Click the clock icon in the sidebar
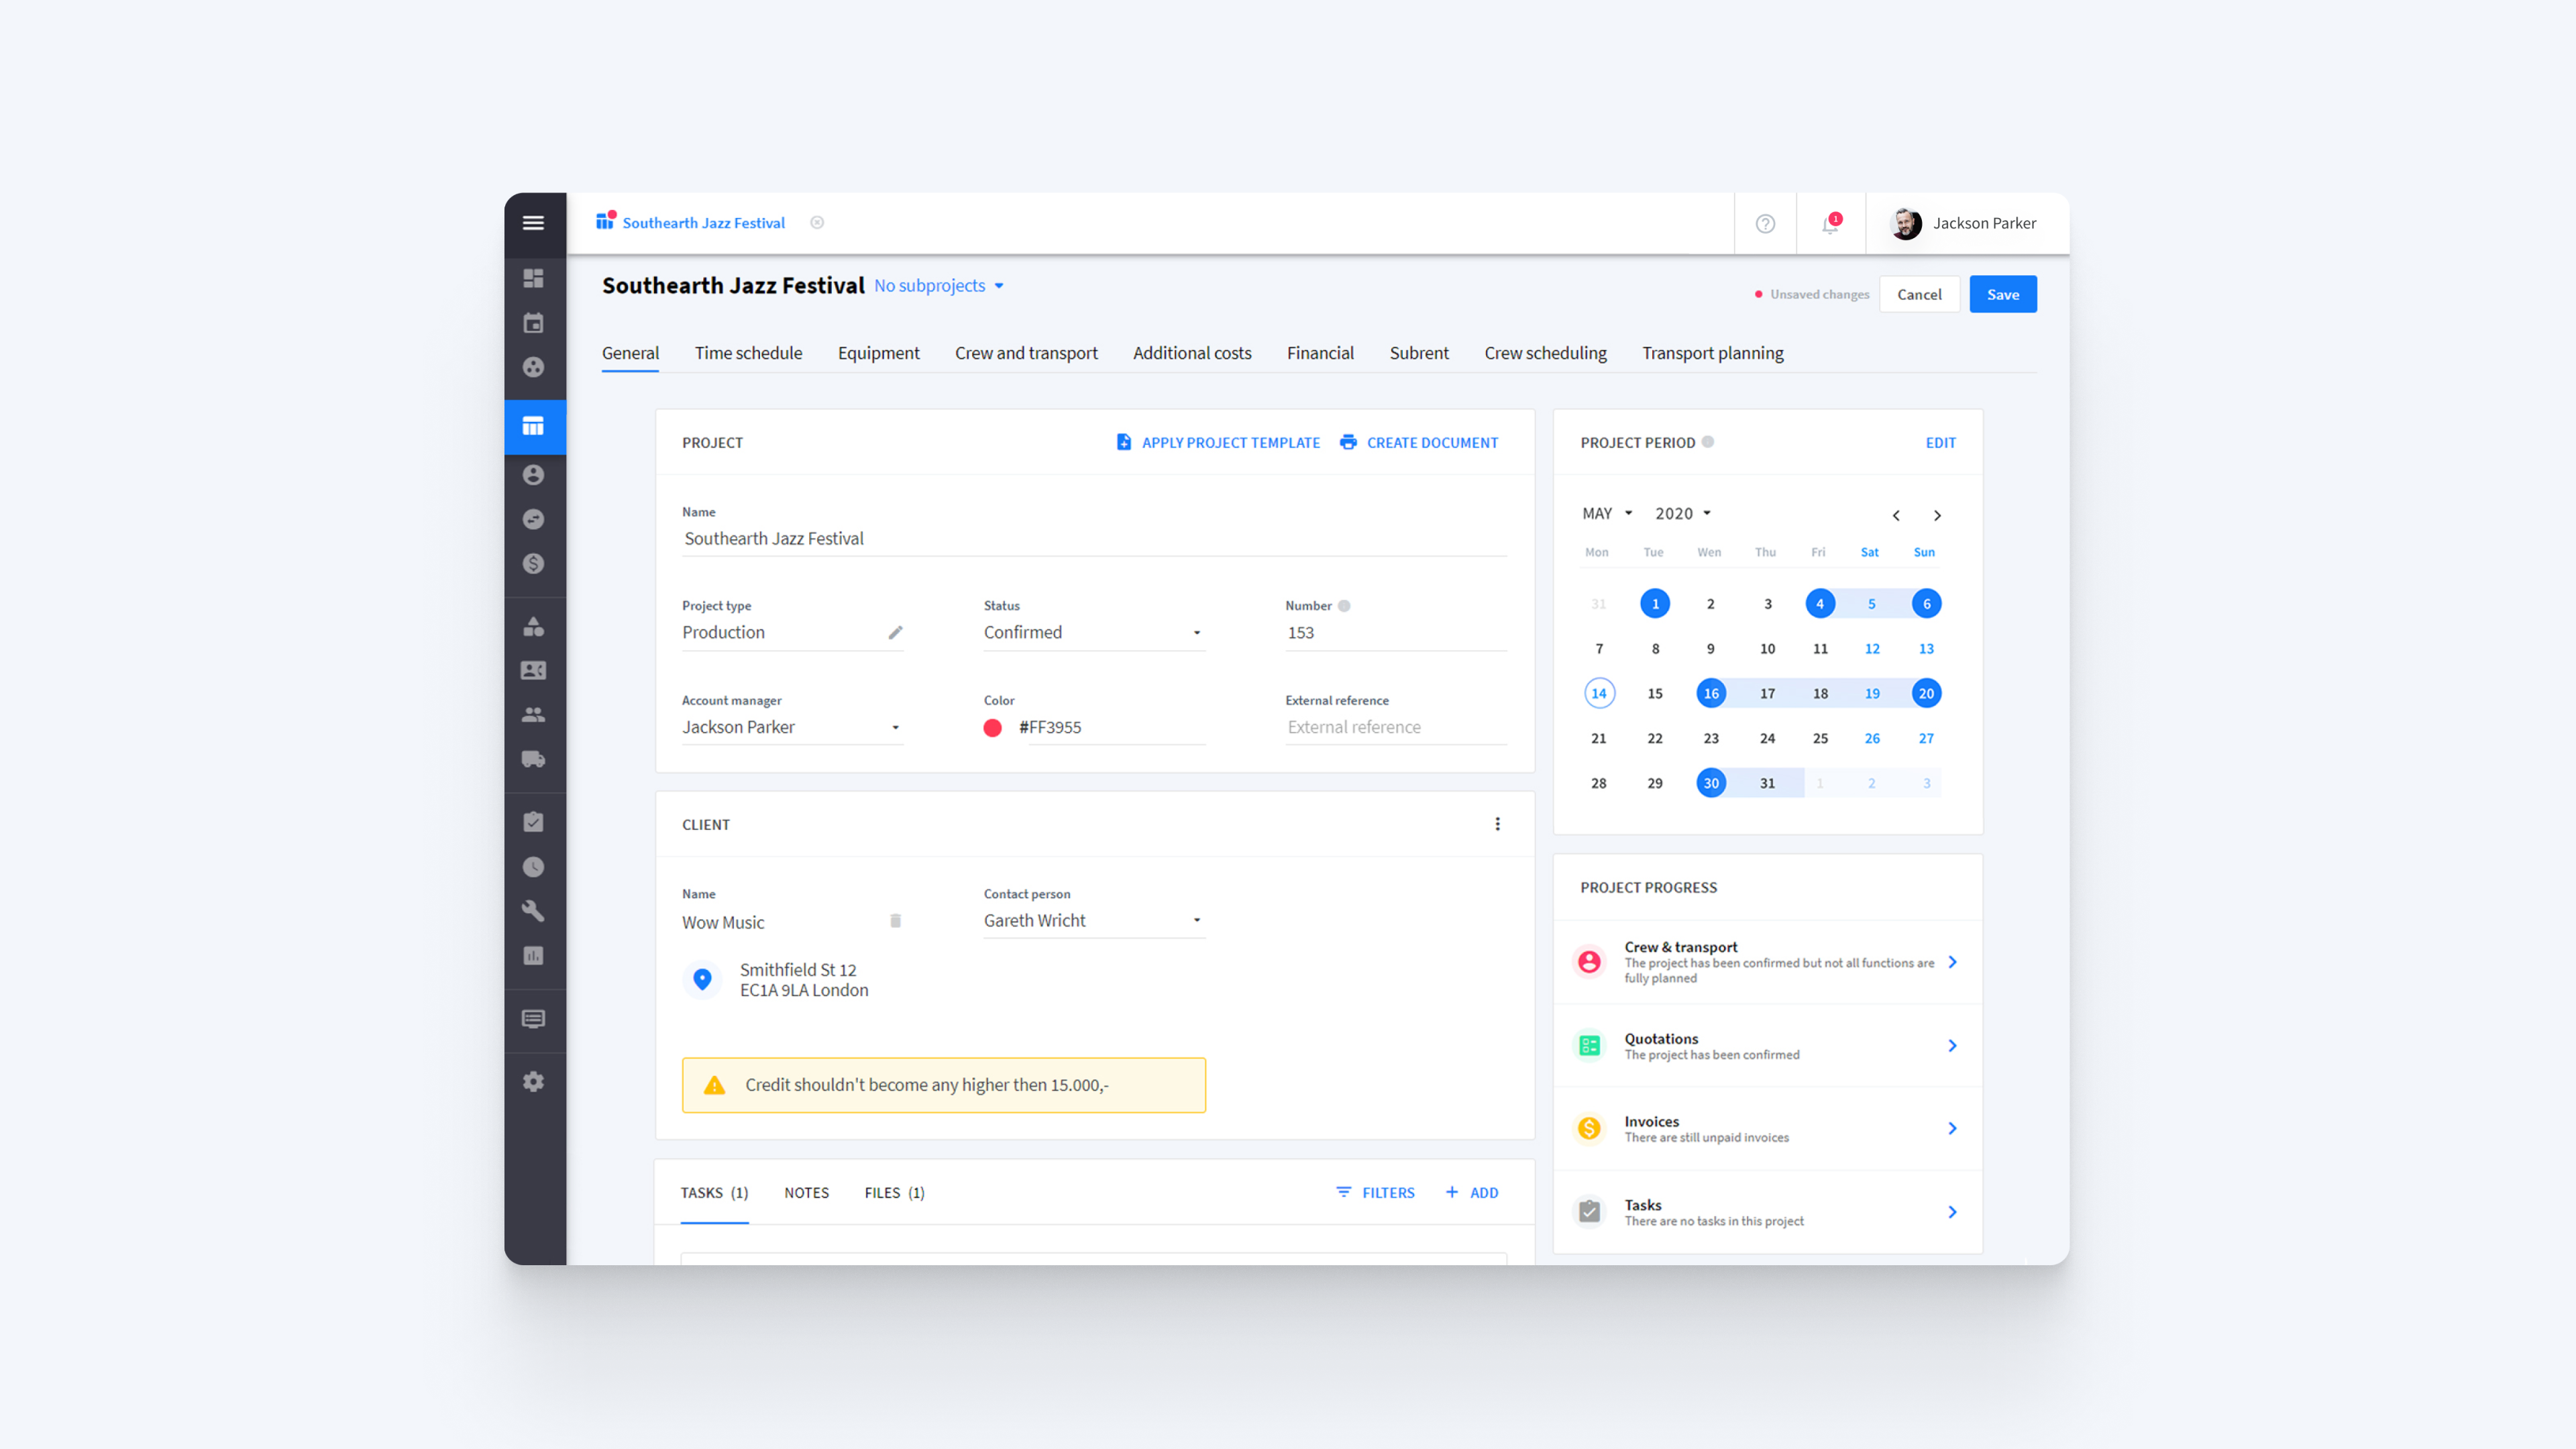Screen dimensions: 2576x1449 tap(534, 866)
